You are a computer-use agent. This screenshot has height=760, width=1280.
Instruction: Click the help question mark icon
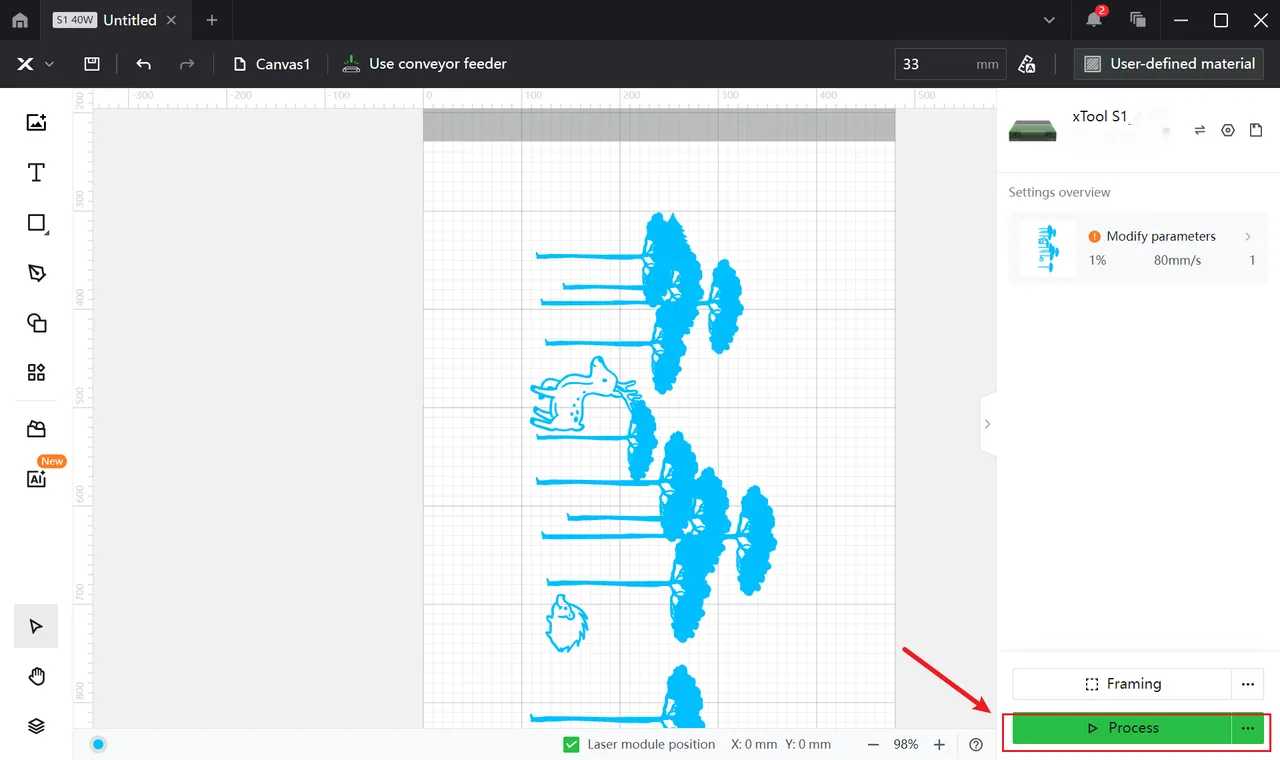pyautogui.click(x=976, y=745)
